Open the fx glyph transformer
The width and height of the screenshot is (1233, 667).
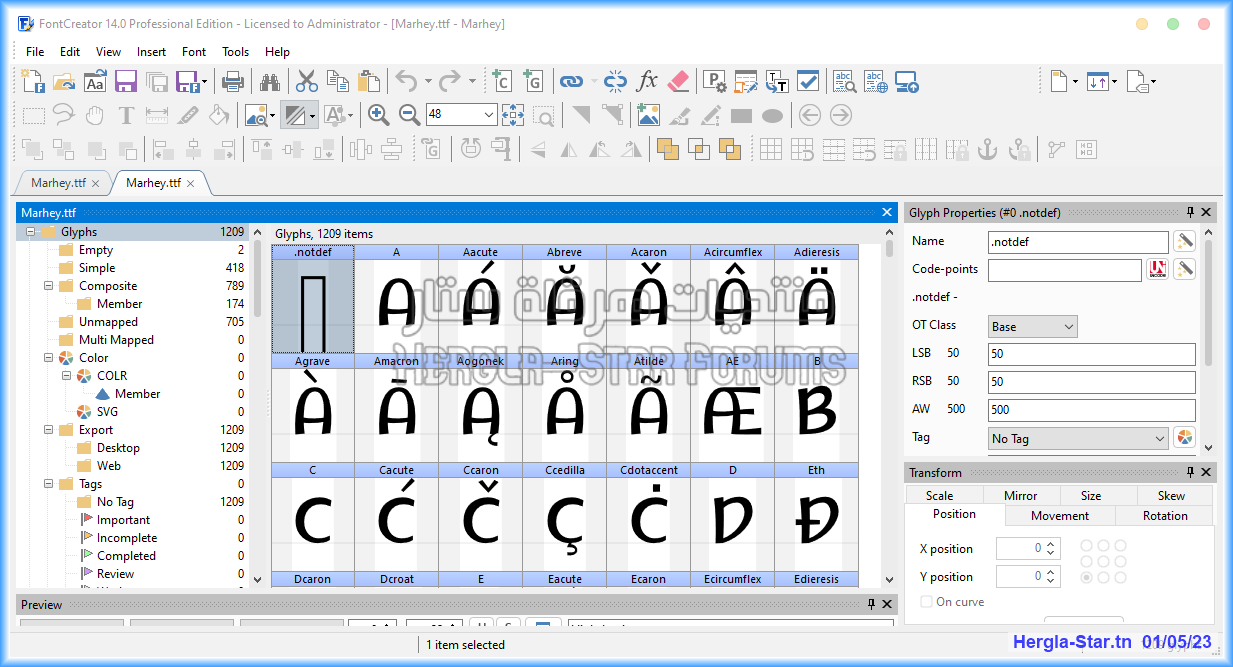(x=647, y=82)
